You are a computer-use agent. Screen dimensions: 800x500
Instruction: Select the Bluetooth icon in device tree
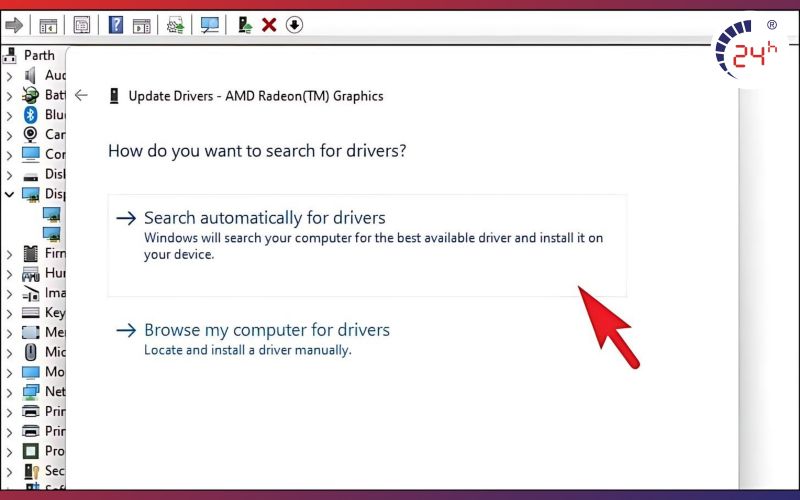tap(30, 115)
